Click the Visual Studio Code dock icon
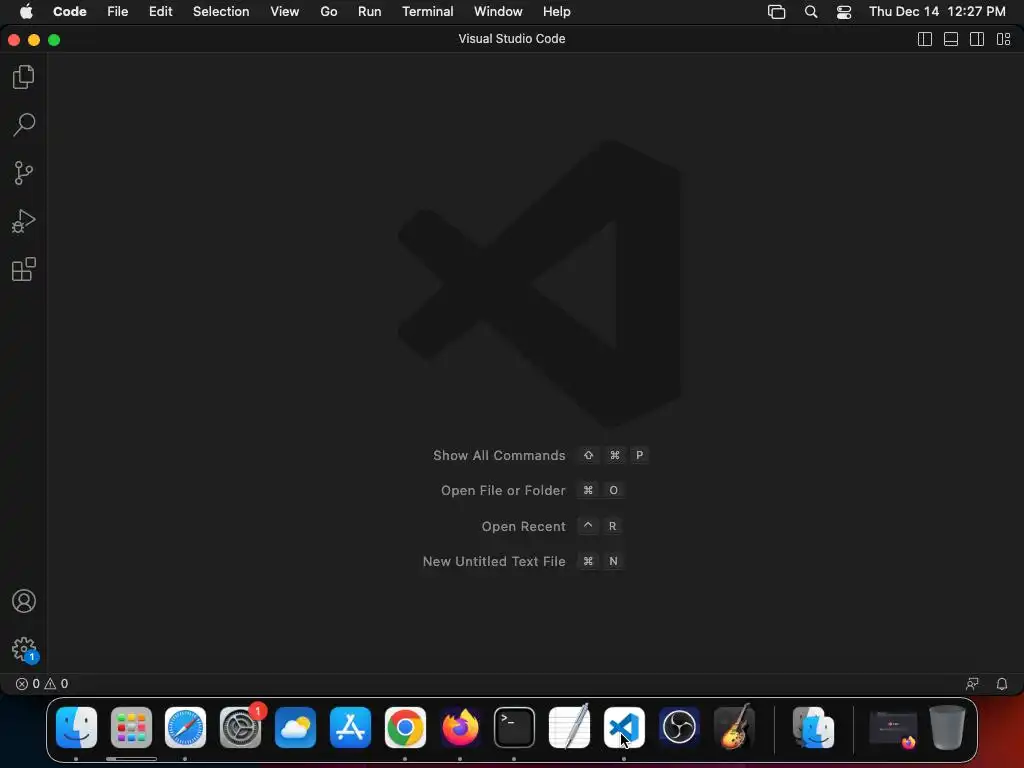The height and width of the screenshot is (768, 1024). (624, 728)
